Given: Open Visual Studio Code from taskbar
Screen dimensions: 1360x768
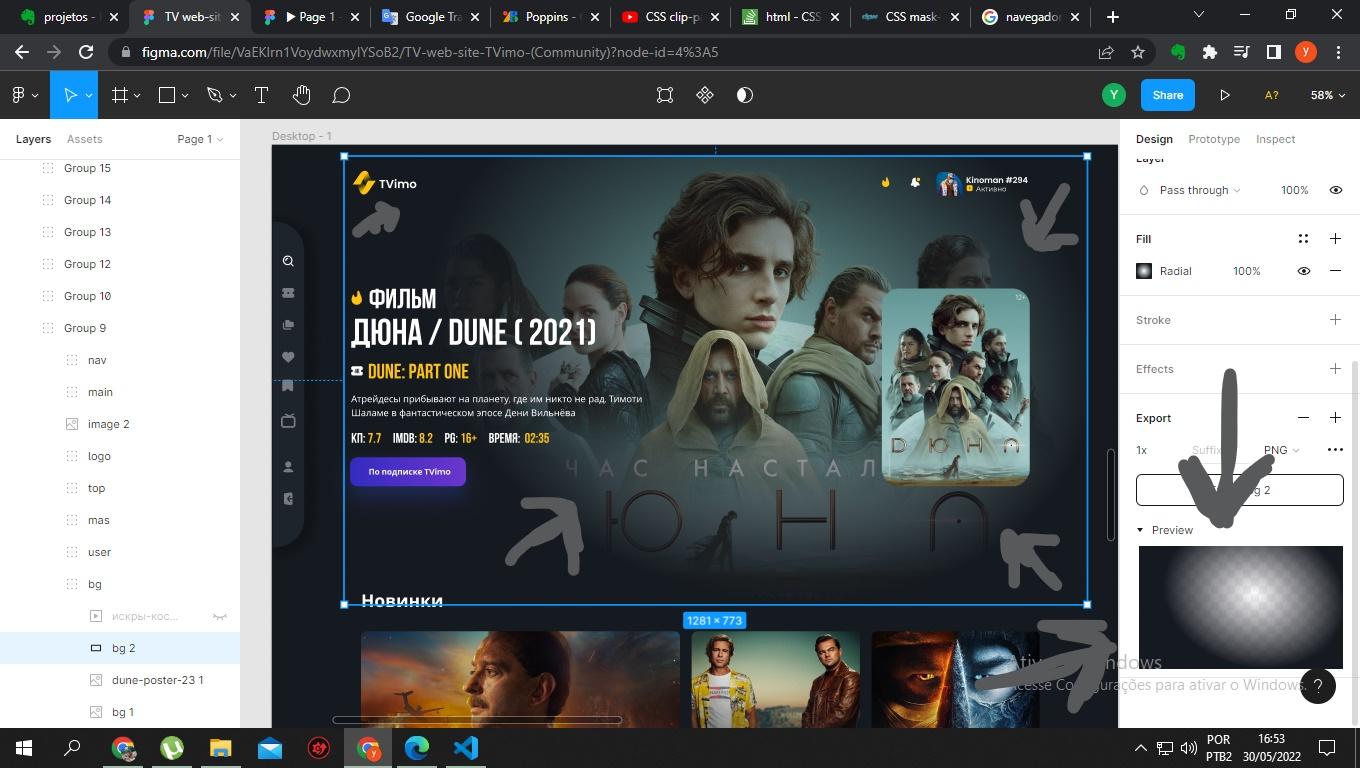Looking at the screenshot, I should click(x=466, y=748).
